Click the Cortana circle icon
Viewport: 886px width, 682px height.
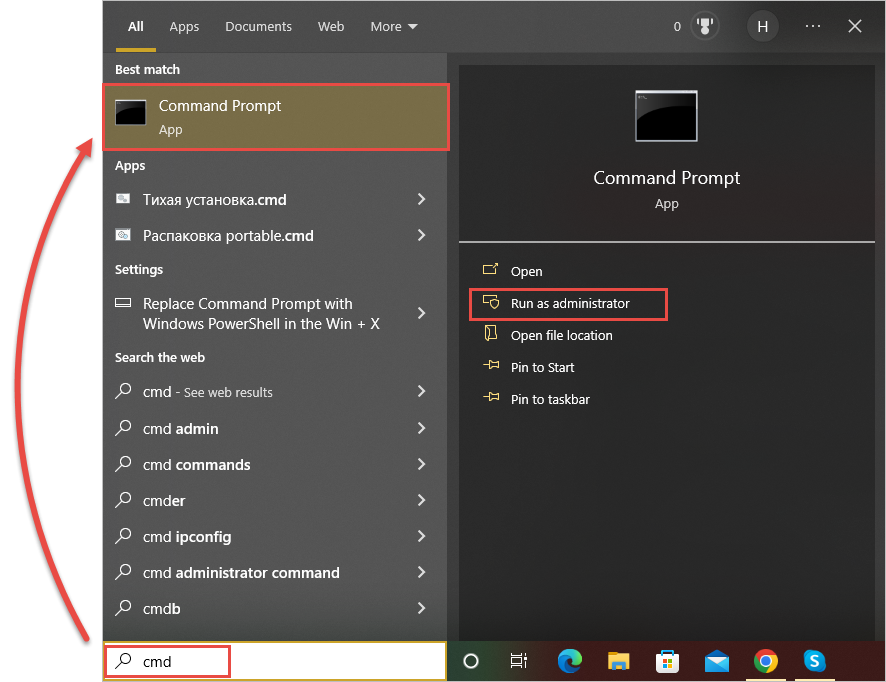(471, 661)
